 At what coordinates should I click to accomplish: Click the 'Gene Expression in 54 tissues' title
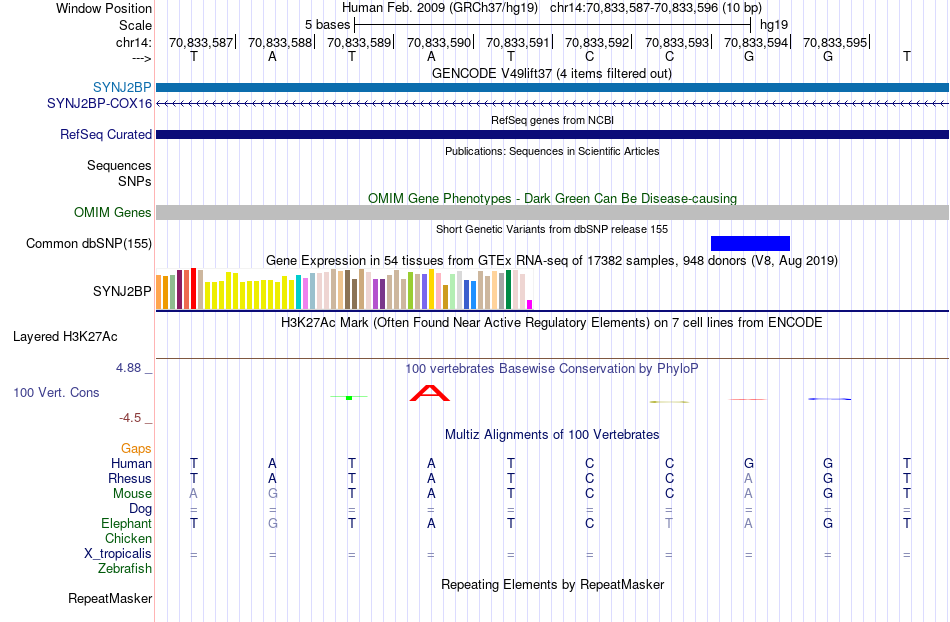[552, 260]
